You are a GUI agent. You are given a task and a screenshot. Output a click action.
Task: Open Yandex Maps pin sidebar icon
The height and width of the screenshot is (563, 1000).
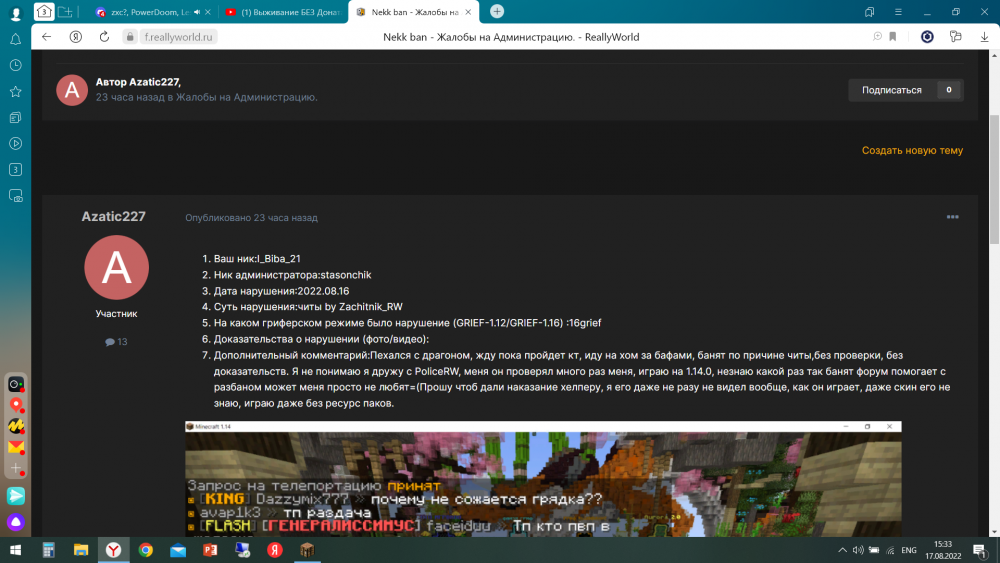[x=15, y=405]
